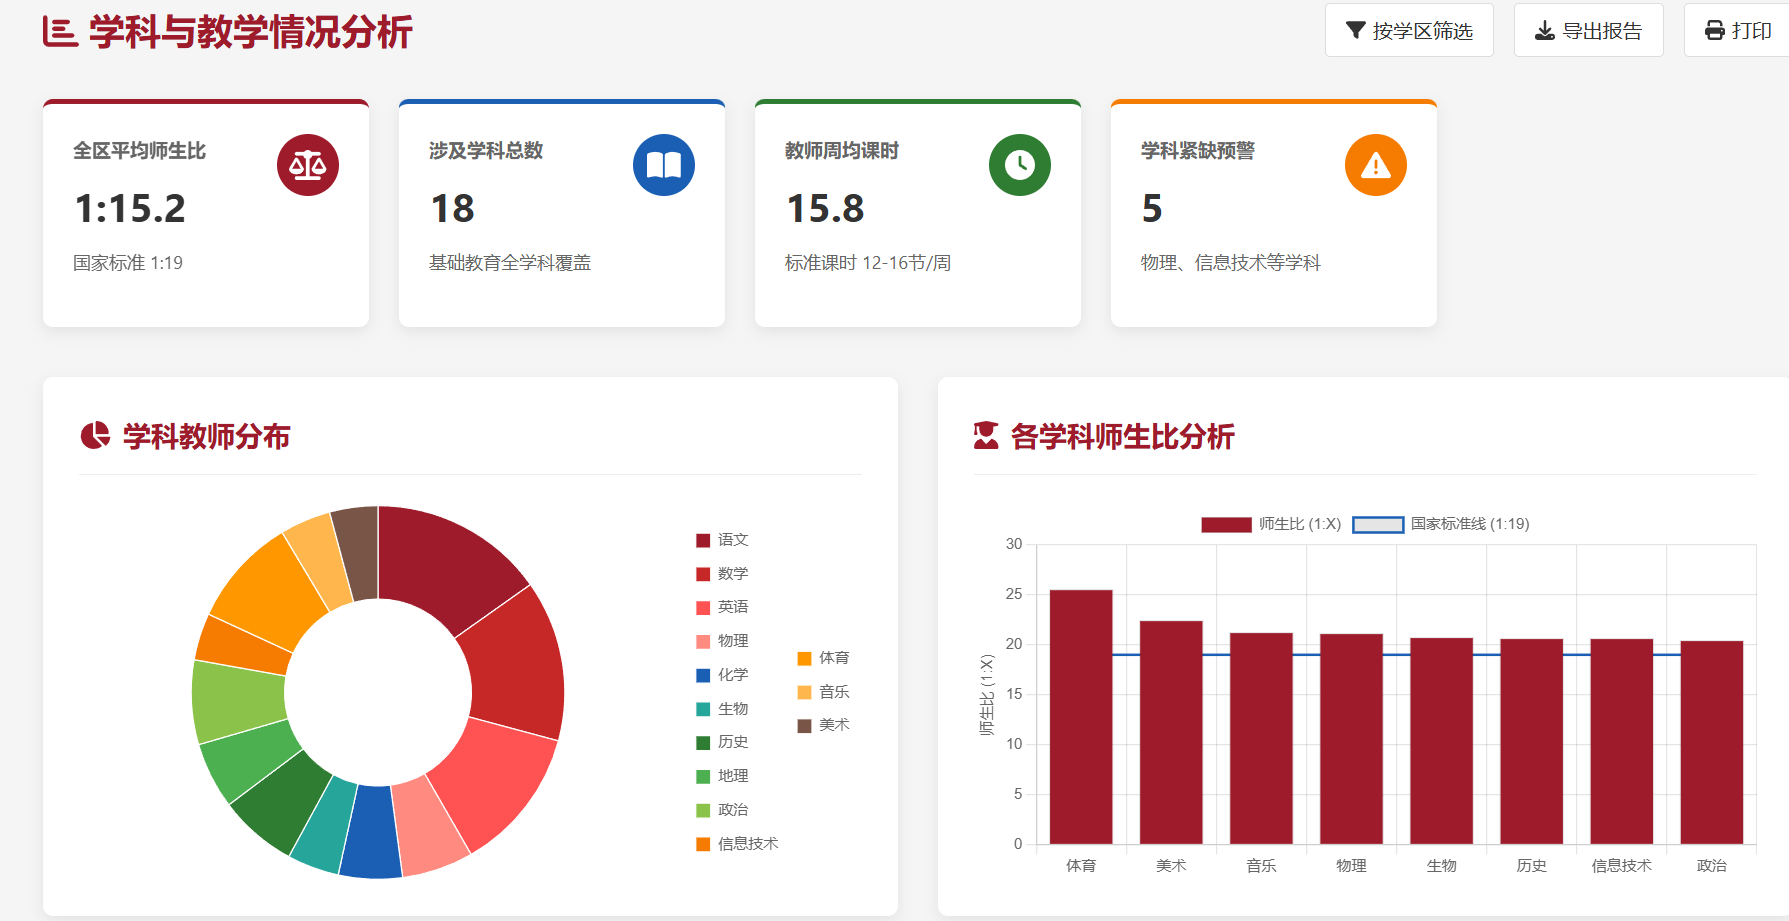Screen dimensions: 1789x921
Task: Toggle 音乐 in the donut chart legend
Action: (823, 692)
